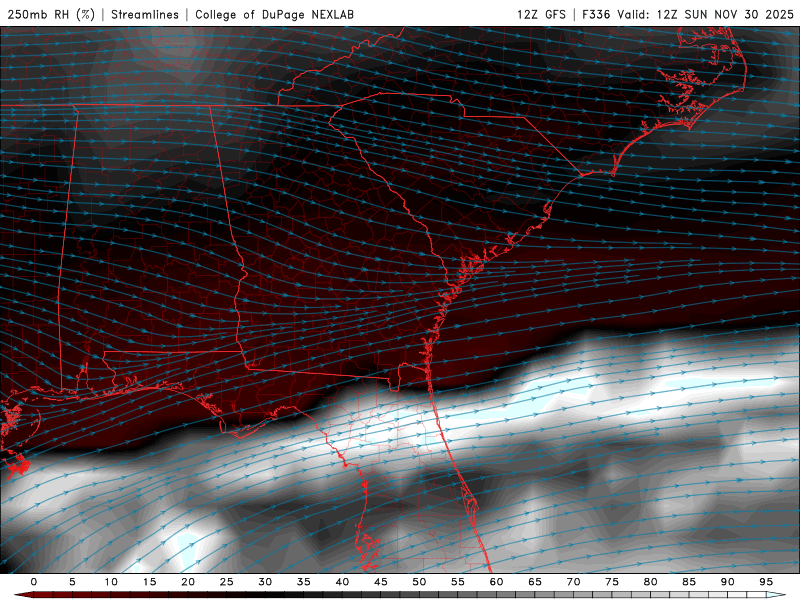Click the '0' label on the color scale
The image size is (800, 600).
pyautogui.click(x=34, y=582)
